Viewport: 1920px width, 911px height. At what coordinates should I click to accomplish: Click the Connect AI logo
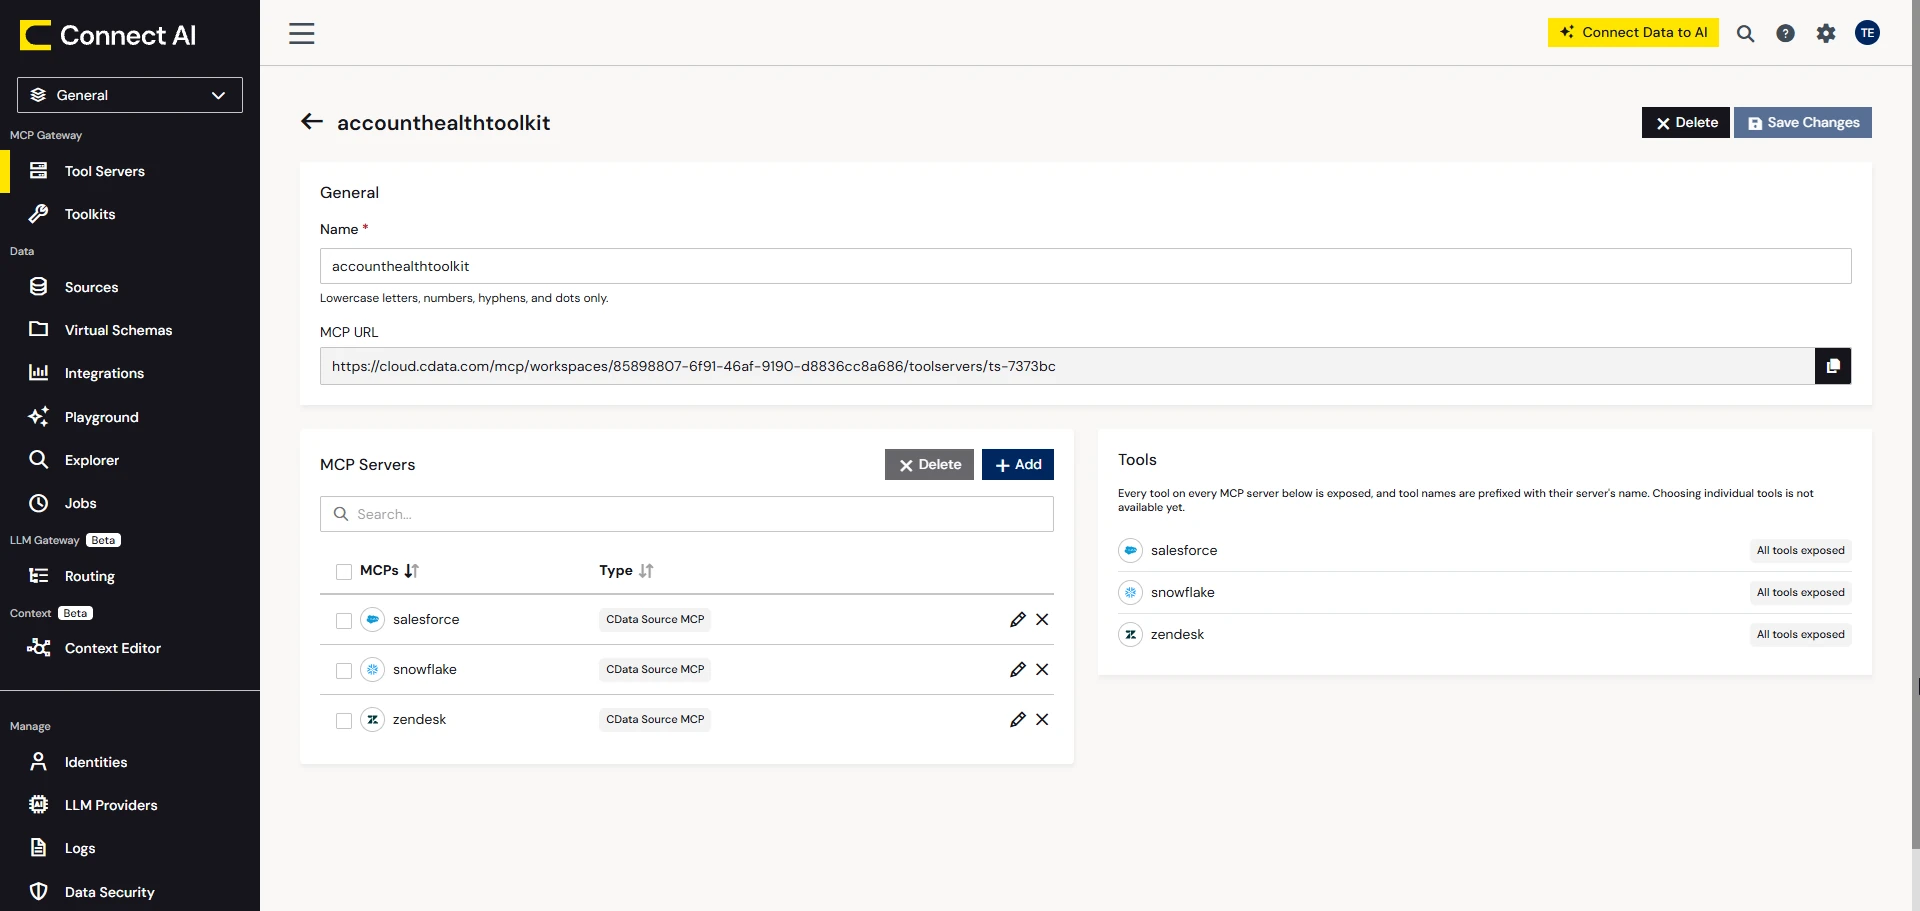108,35
